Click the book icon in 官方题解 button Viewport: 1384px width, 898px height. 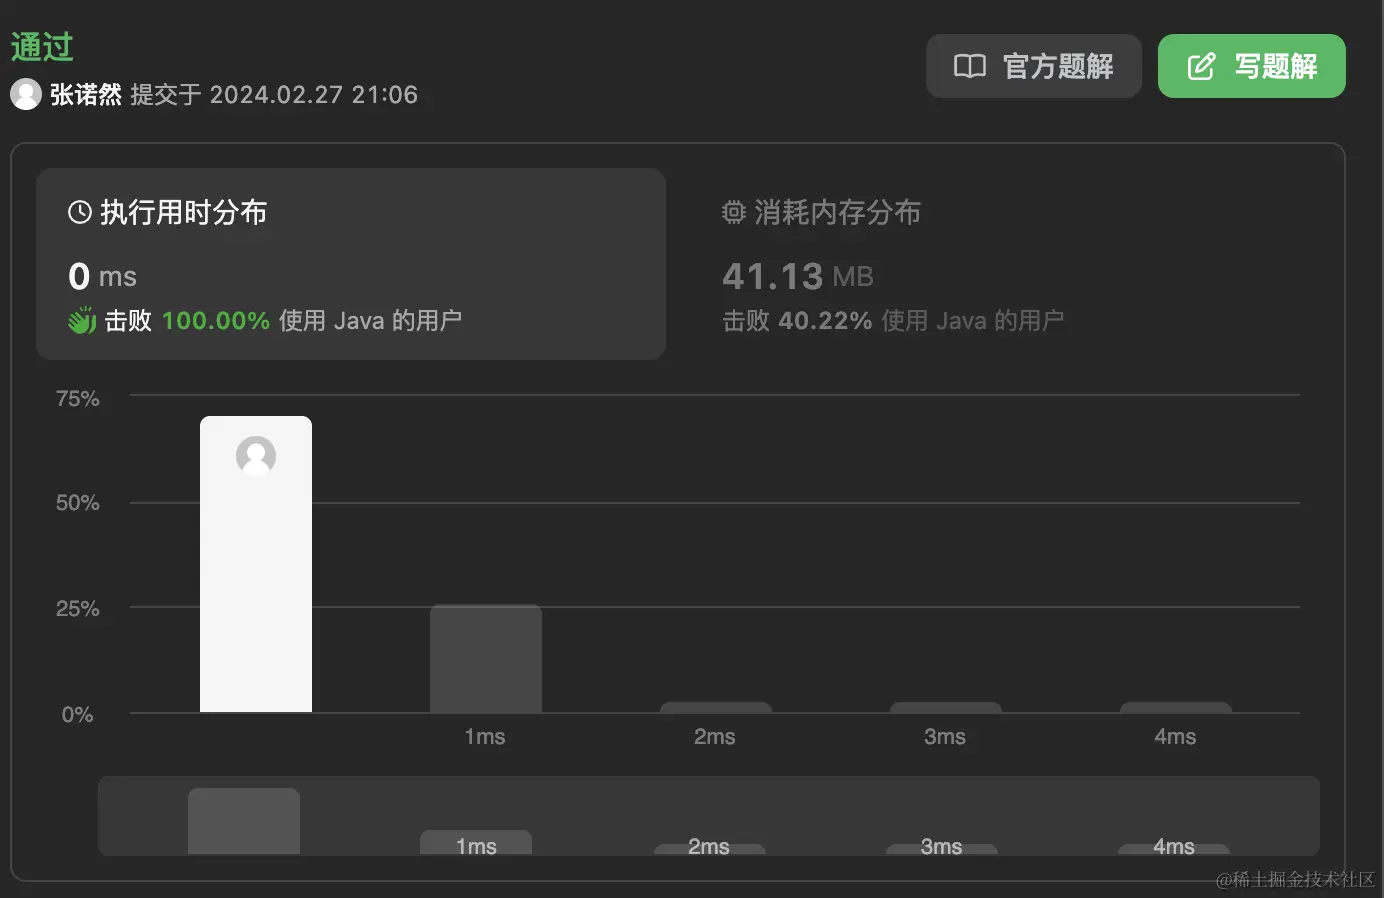[x=970, y=66]
